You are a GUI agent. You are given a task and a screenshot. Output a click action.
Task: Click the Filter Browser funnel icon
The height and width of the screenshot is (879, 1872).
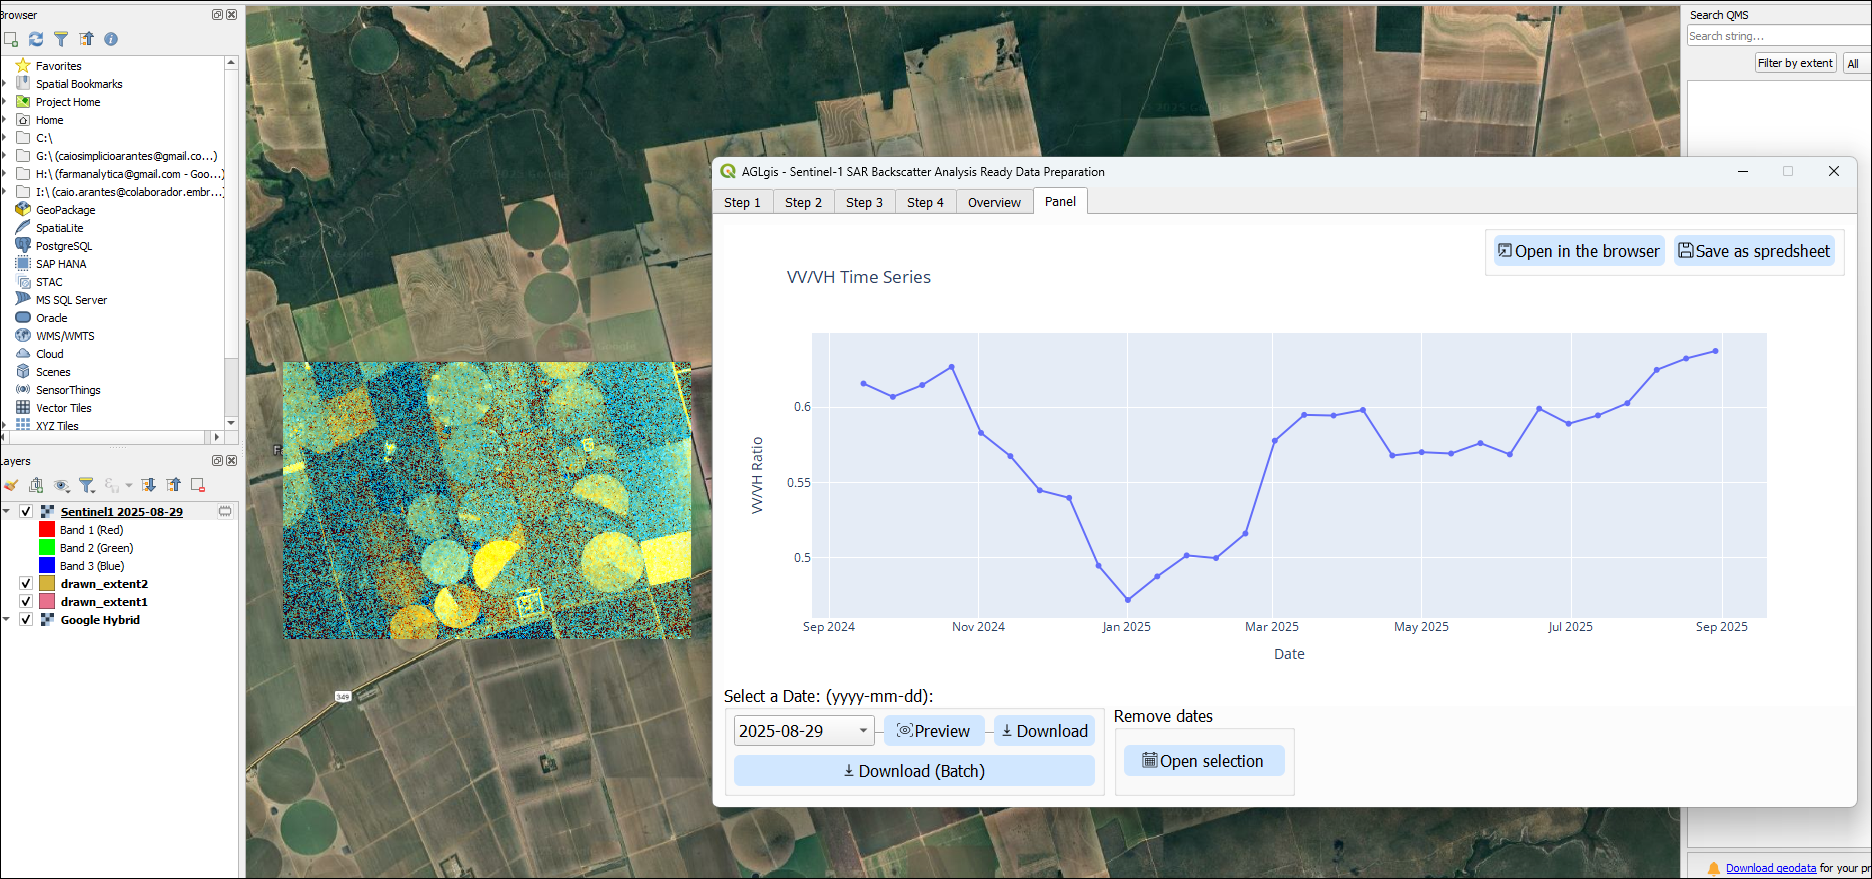click(x=61, y=39)
